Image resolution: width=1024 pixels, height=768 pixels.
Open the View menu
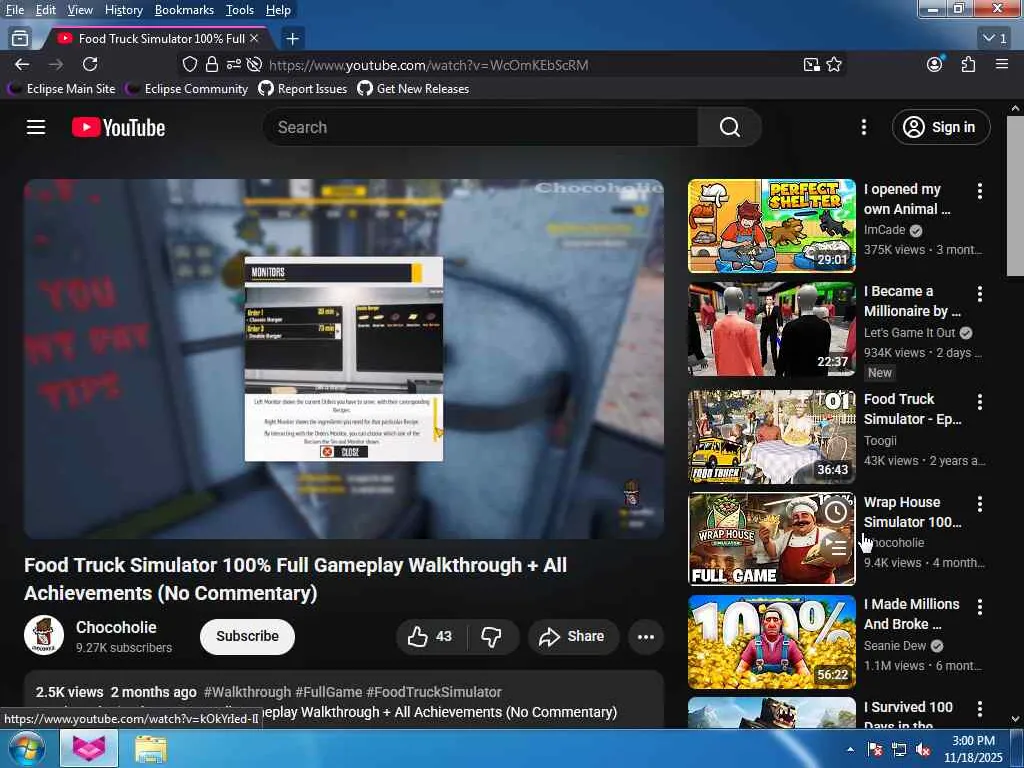(80, 10)
